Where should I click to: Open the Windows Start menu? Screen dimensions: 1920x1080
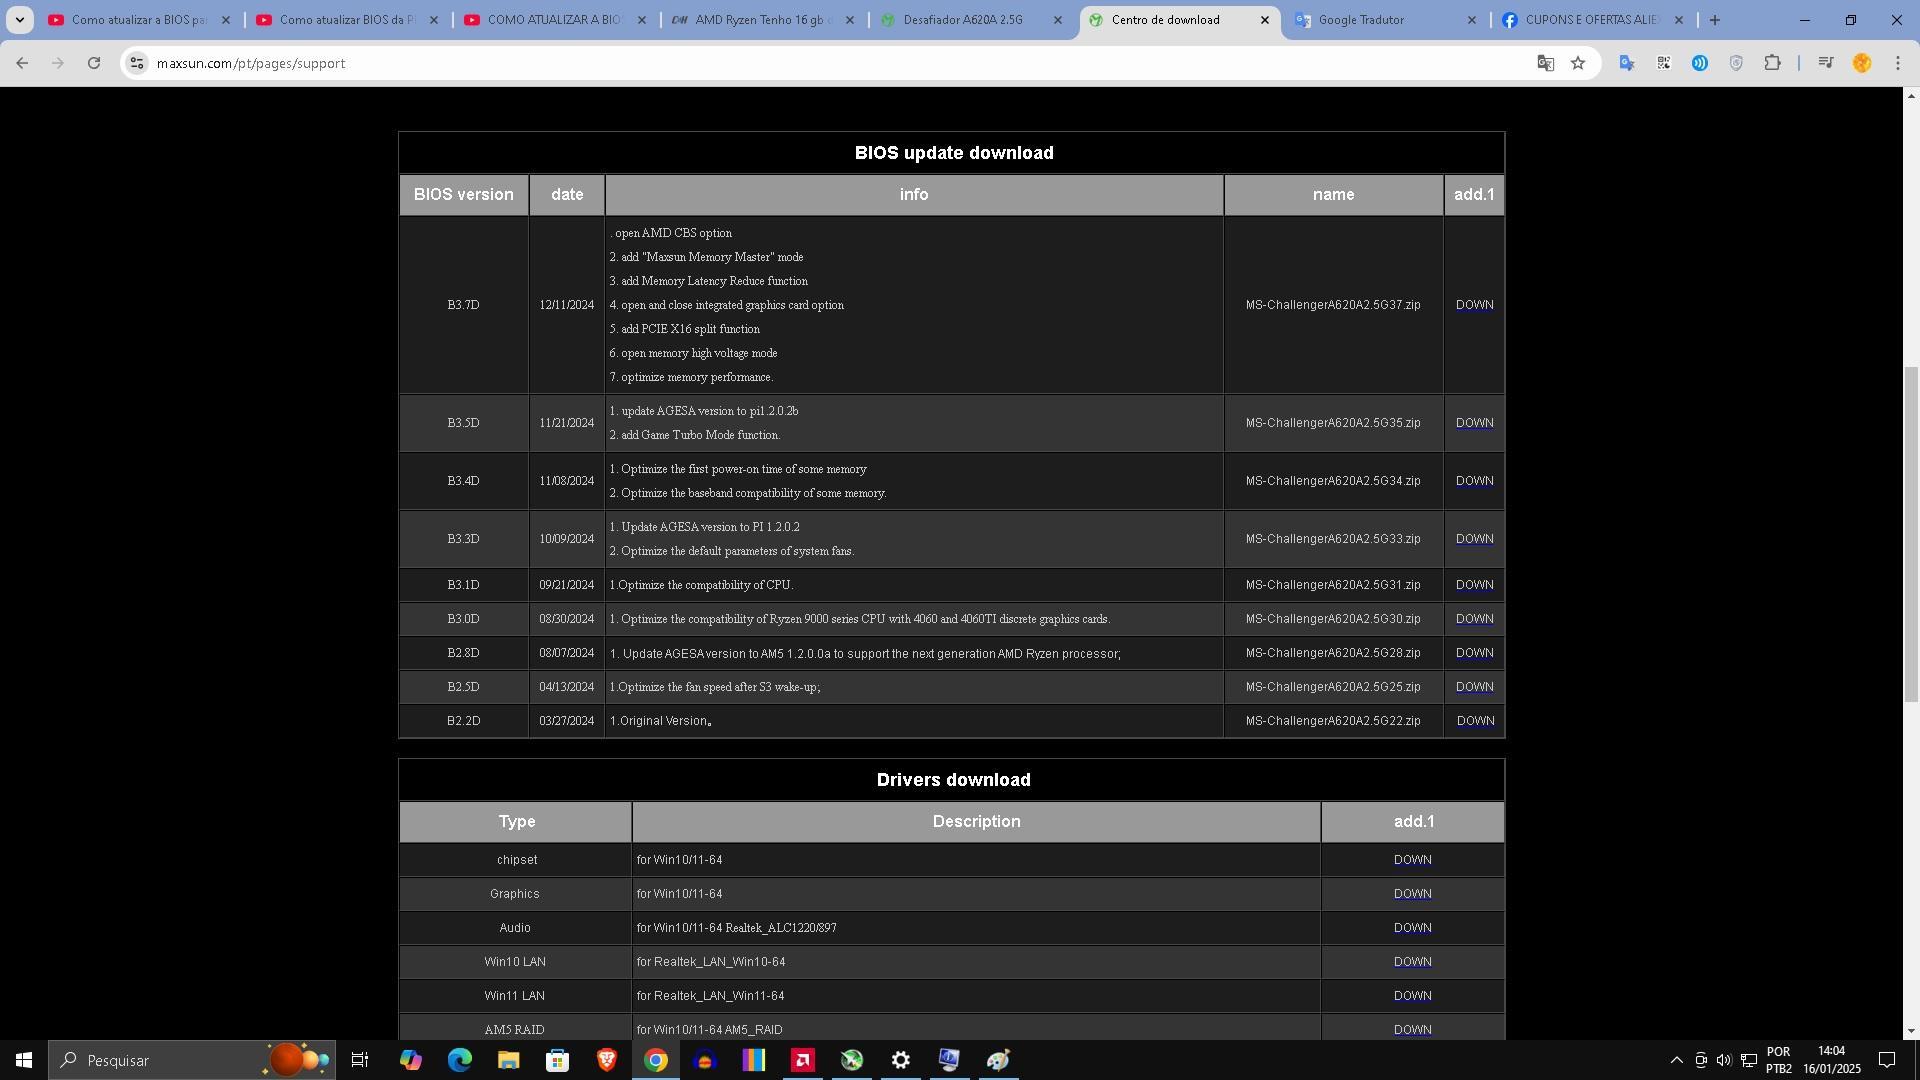pyautogui.click(x=24, y=1060)
